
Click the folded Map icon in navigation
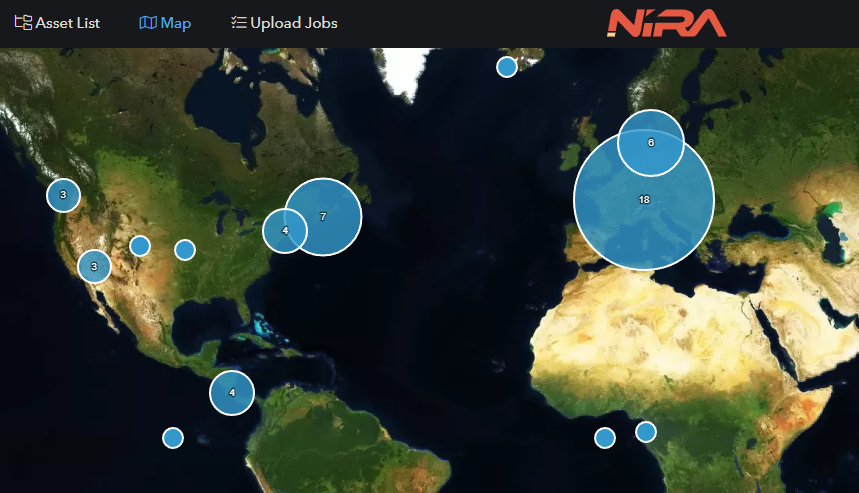click(x=147, y=23)
